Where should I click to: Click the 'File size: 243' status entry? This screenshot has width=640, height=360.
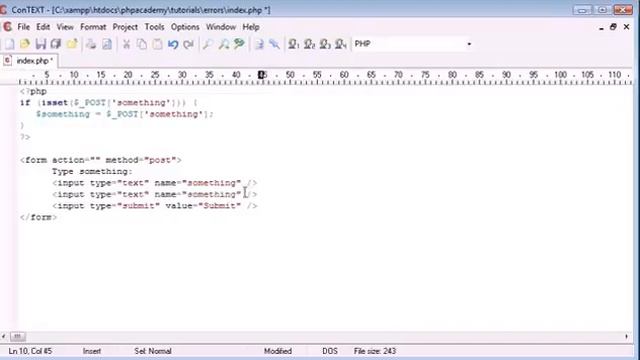pos(375,351)
